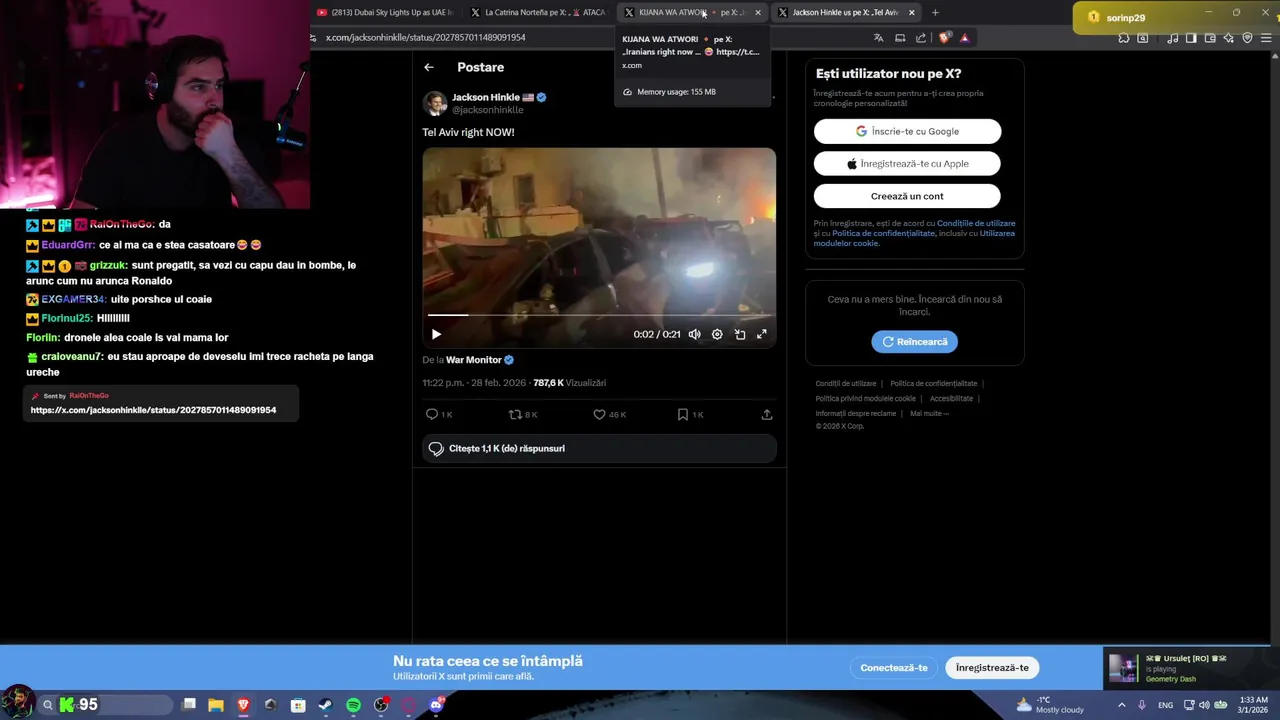Image resolution: width=1280 pixels, height=720 pixels.
Task: Open the system volume speaker icon
Action: 1205,705
